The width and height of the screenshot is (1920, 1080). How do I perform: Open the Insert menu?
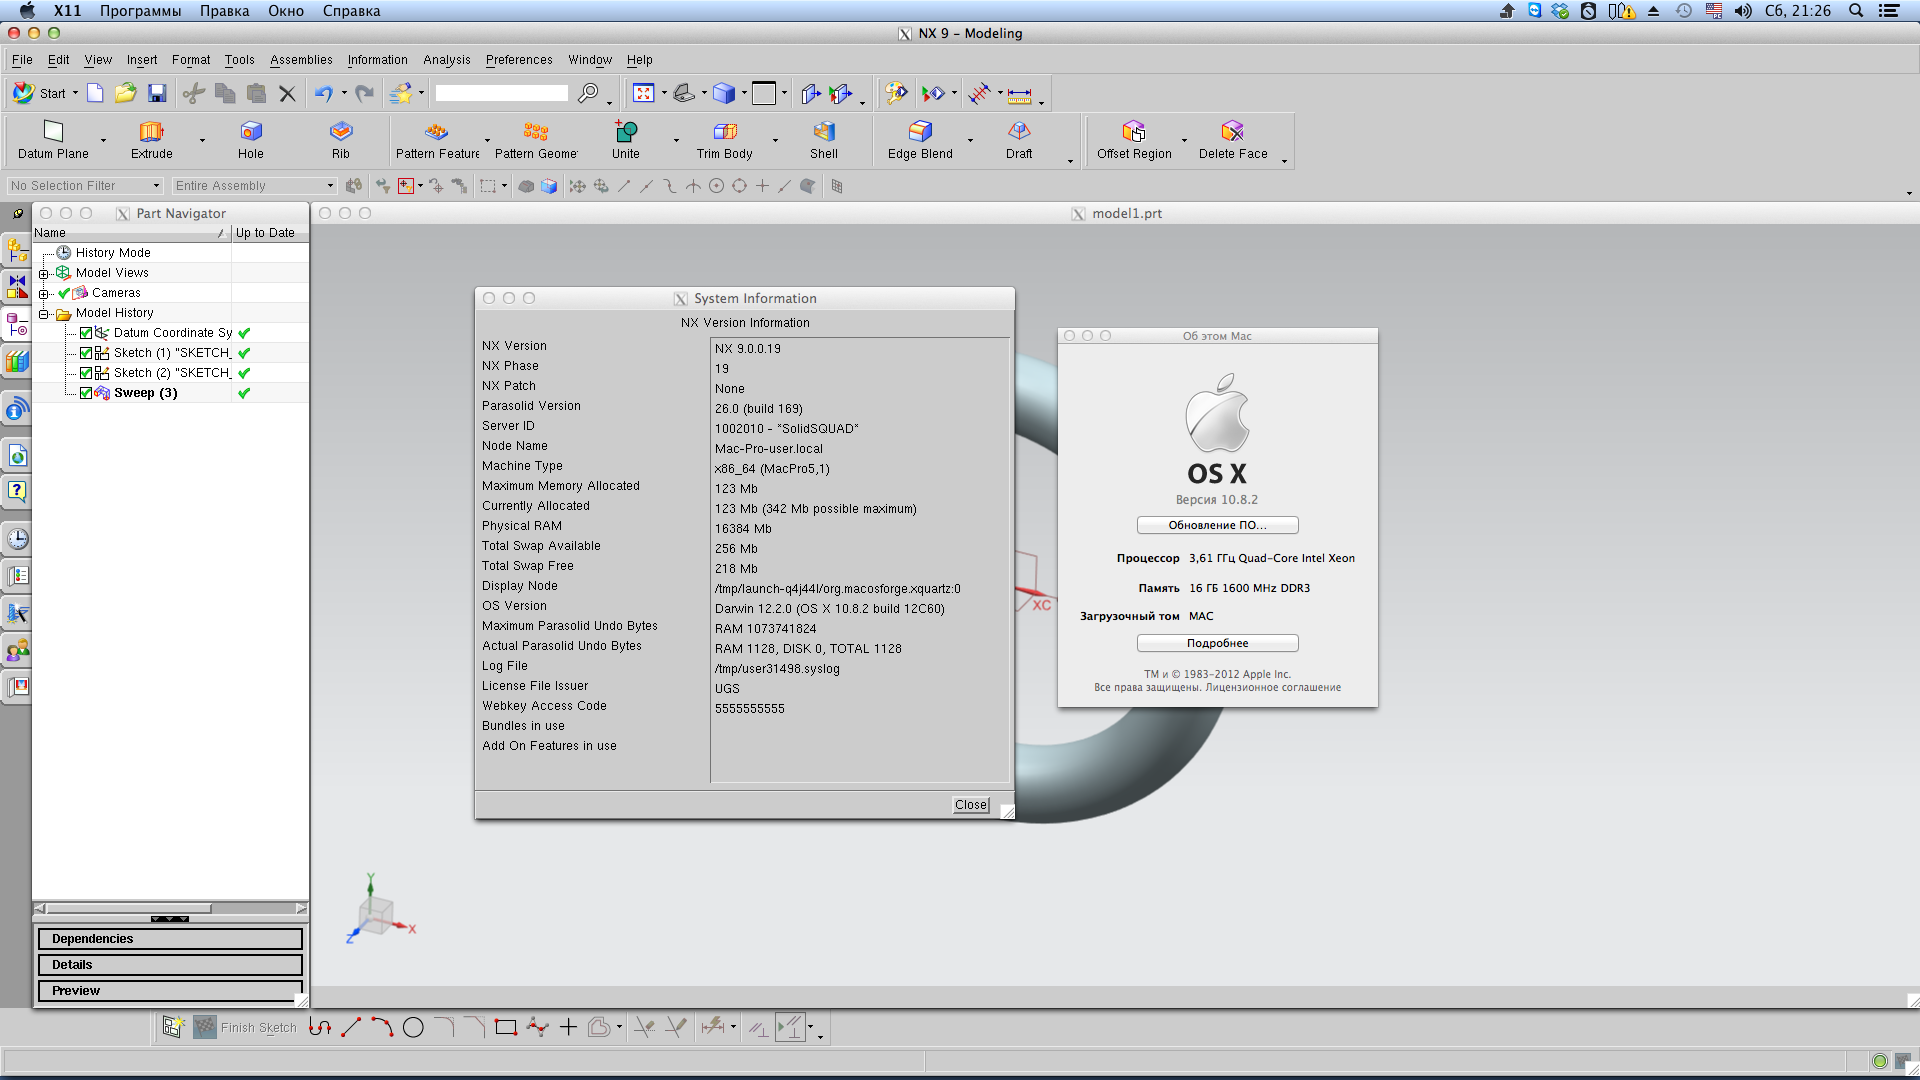[142, 60]
